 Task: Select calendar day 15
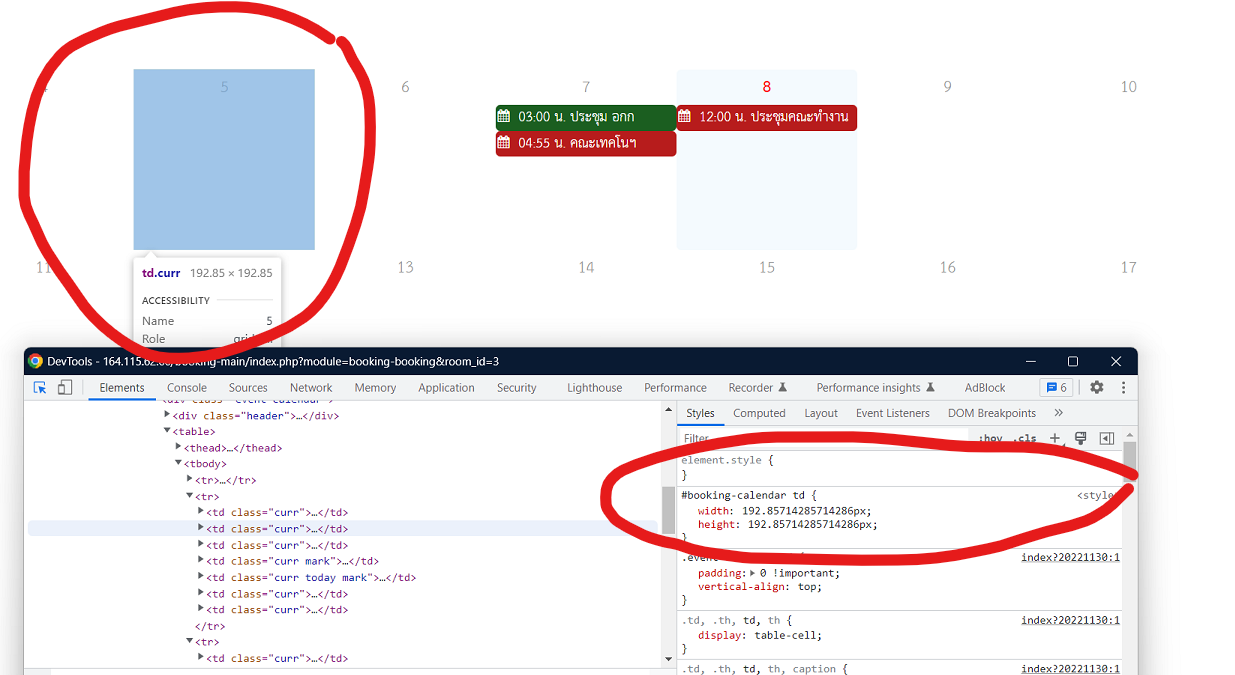[x=767, y=267]
